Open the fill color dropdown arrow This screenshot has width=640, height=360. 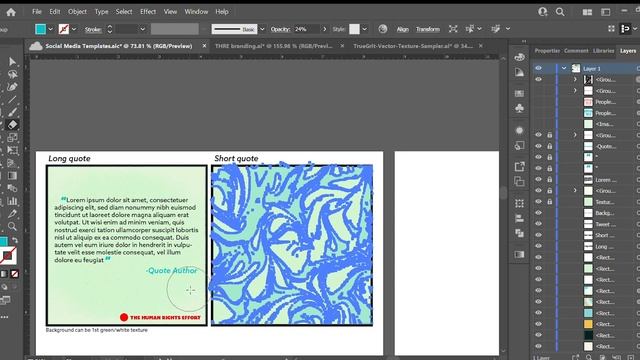tap(50, 29)
